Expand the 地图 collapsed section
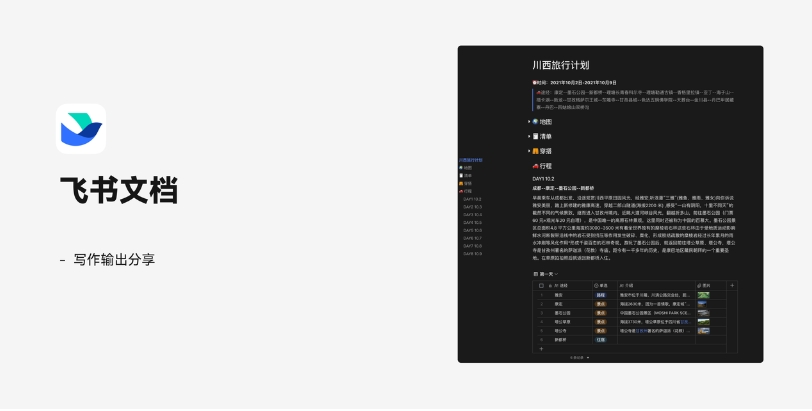 pos(529,122)
